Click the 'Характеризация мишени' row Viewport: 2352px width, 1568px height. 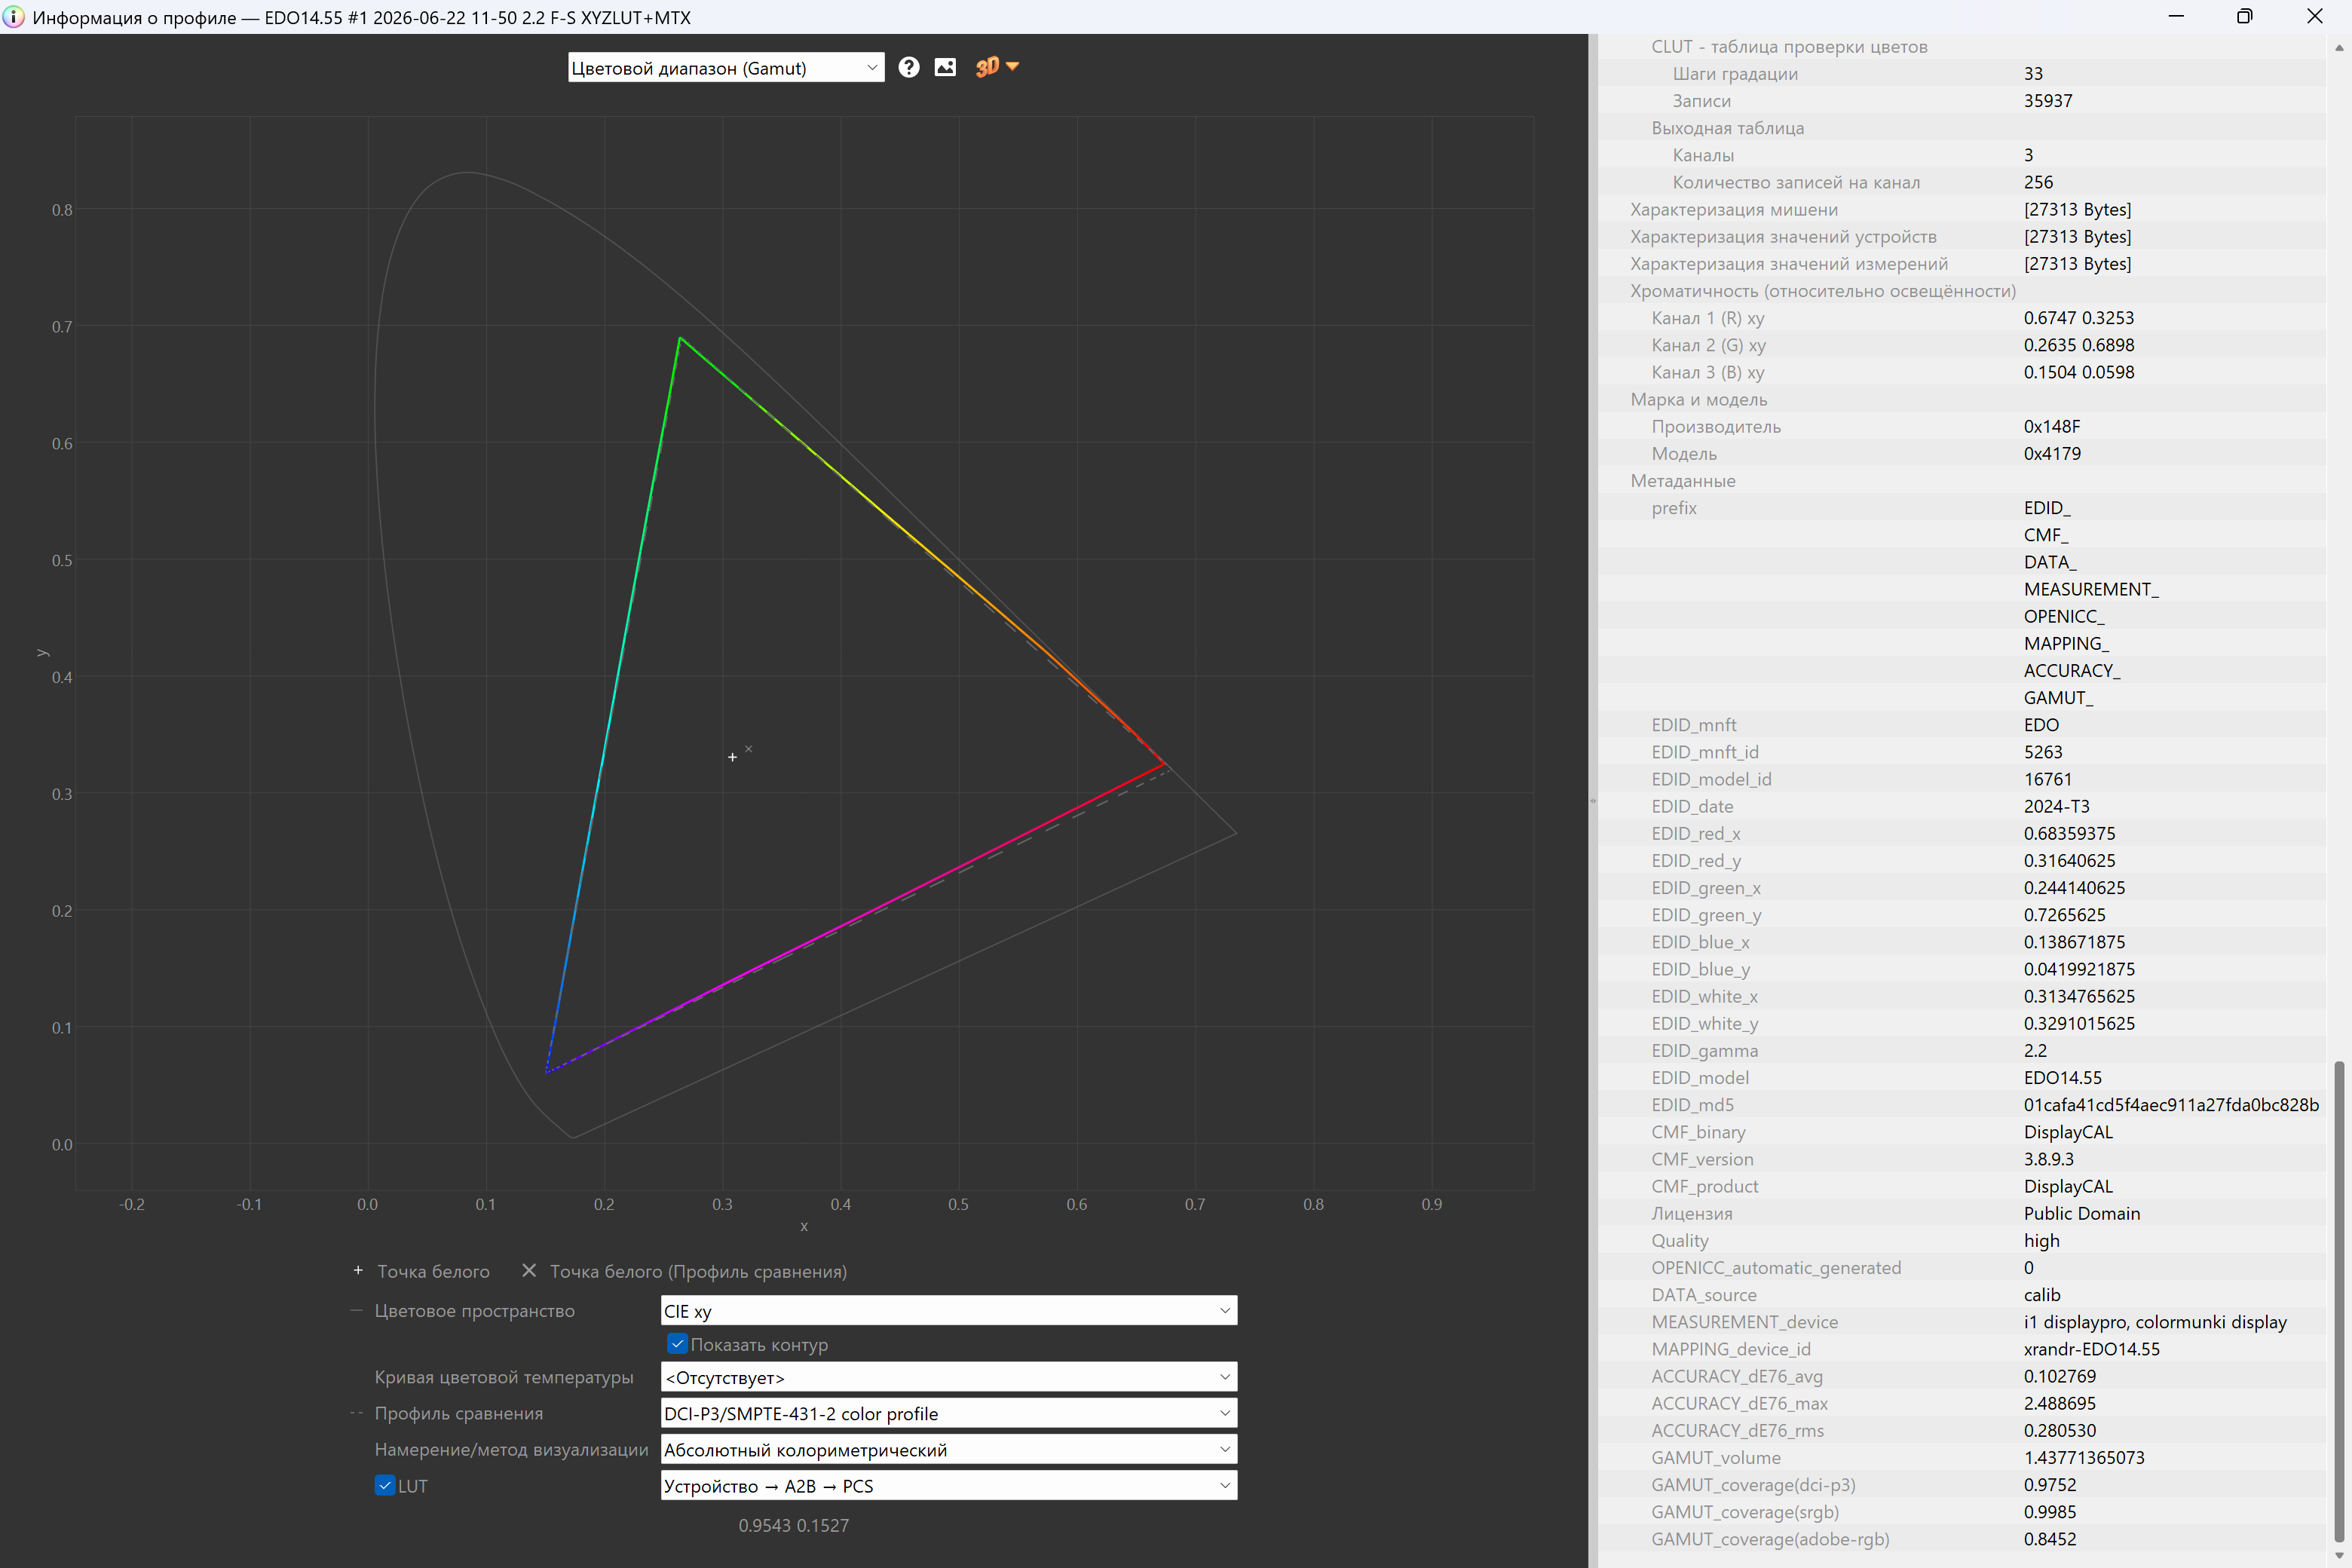point(1962,209)
